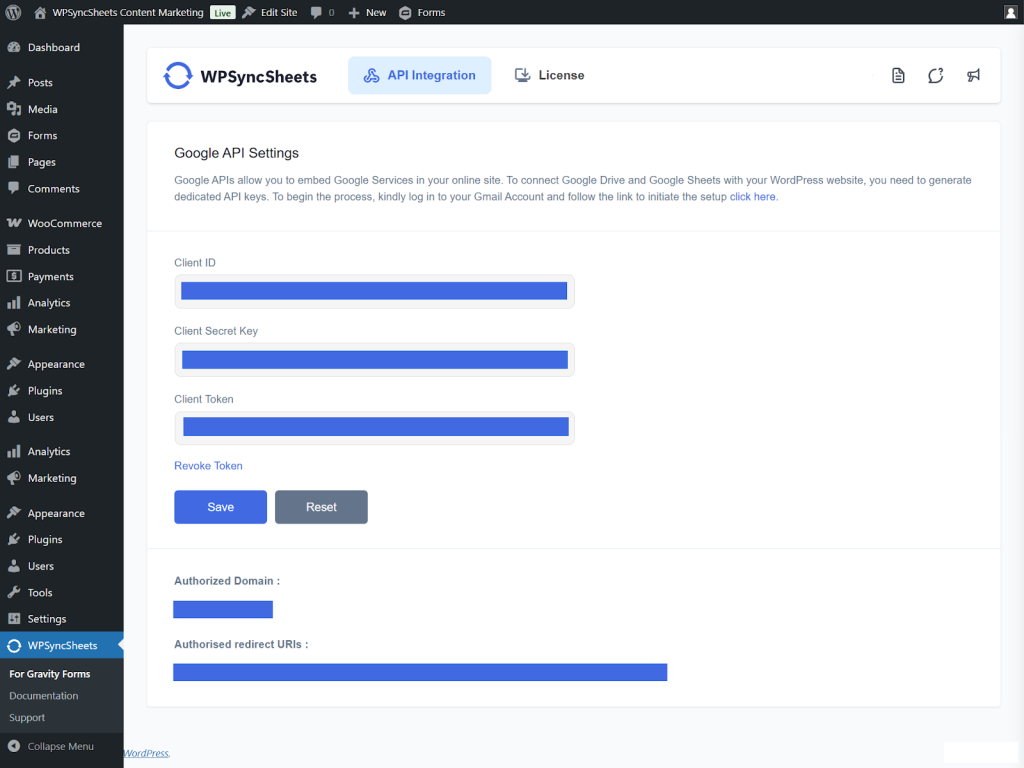The width and height of the screenshot is (1024, 768).
Task: Open Edit Site in admin bar
Action: coord(270,12)
